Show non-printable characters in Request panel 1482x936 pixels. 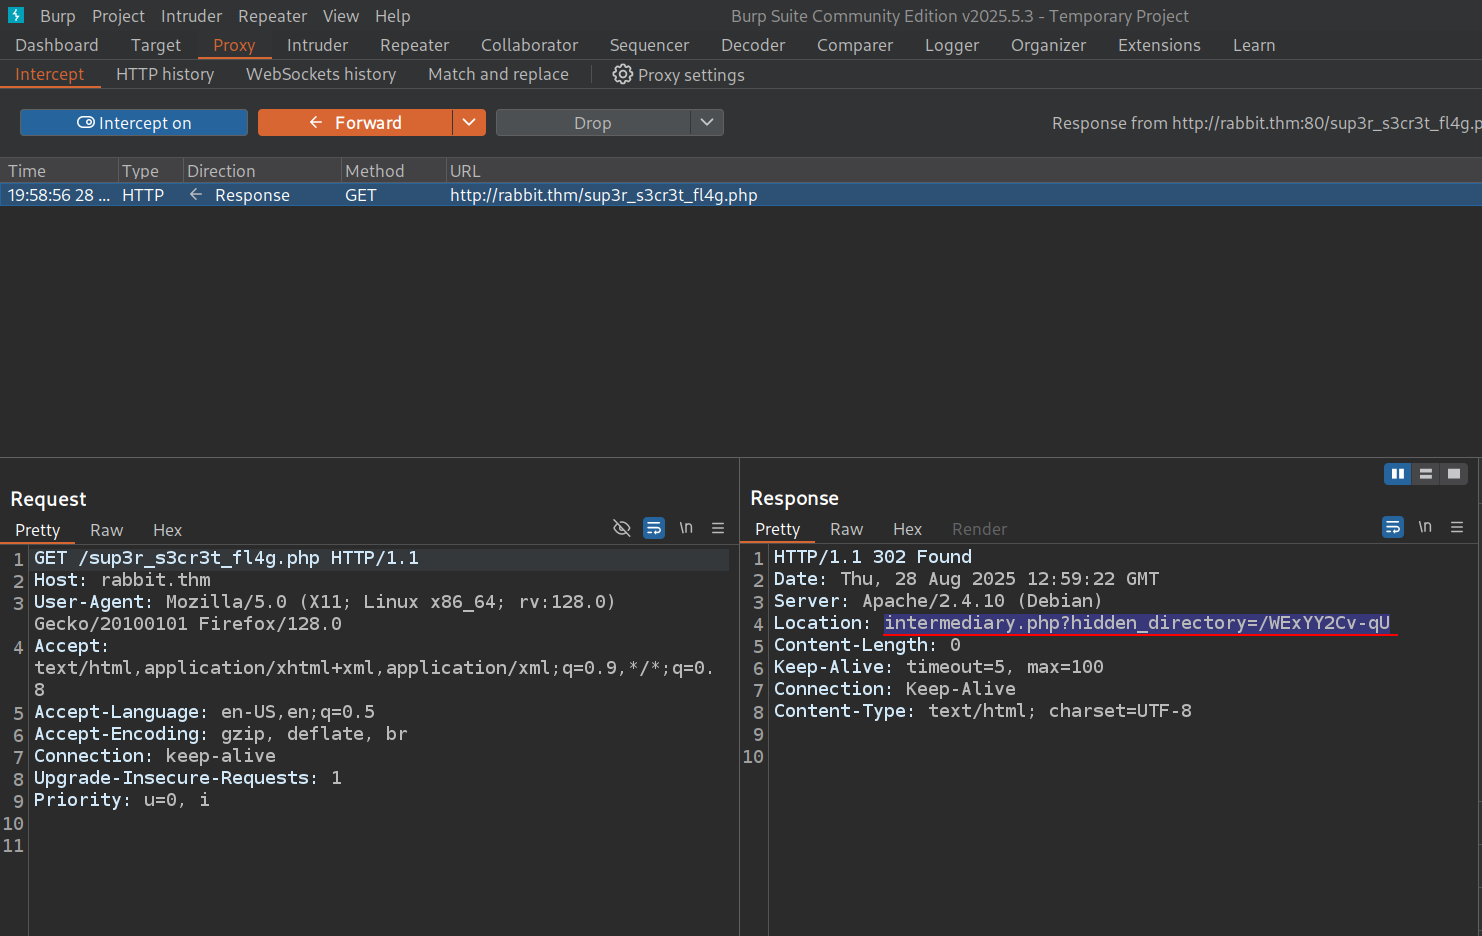tap(686, 528)
